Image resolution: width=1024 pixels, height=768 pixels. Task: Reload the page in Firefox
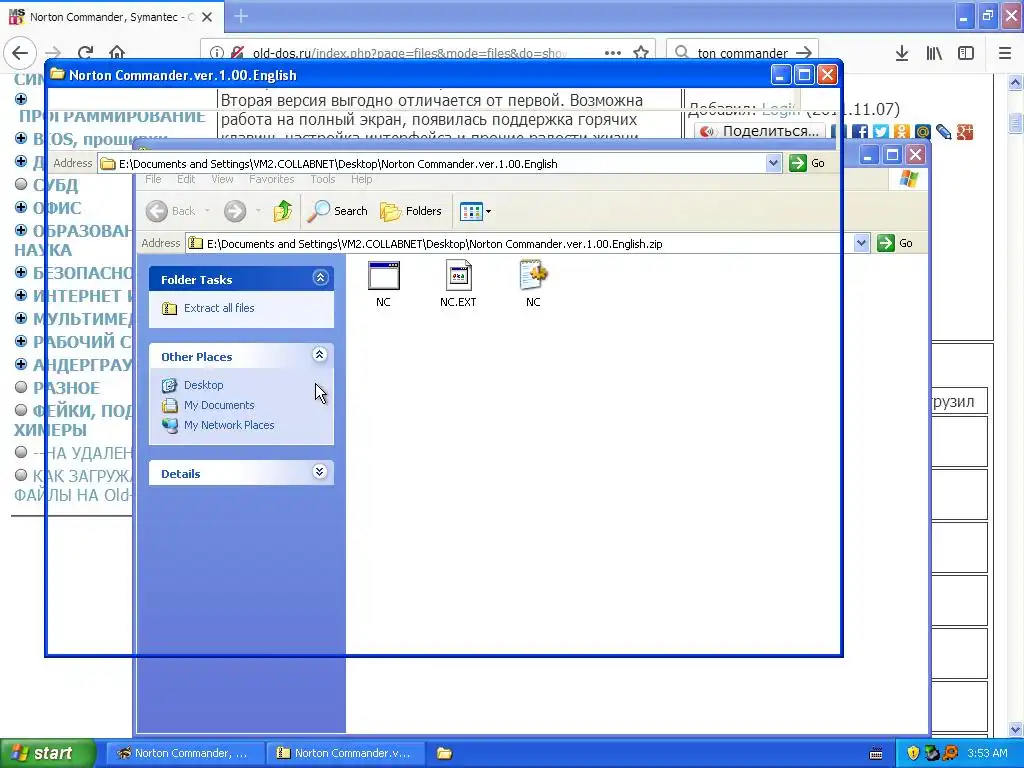pyautogui.click(x=85, y=52)
